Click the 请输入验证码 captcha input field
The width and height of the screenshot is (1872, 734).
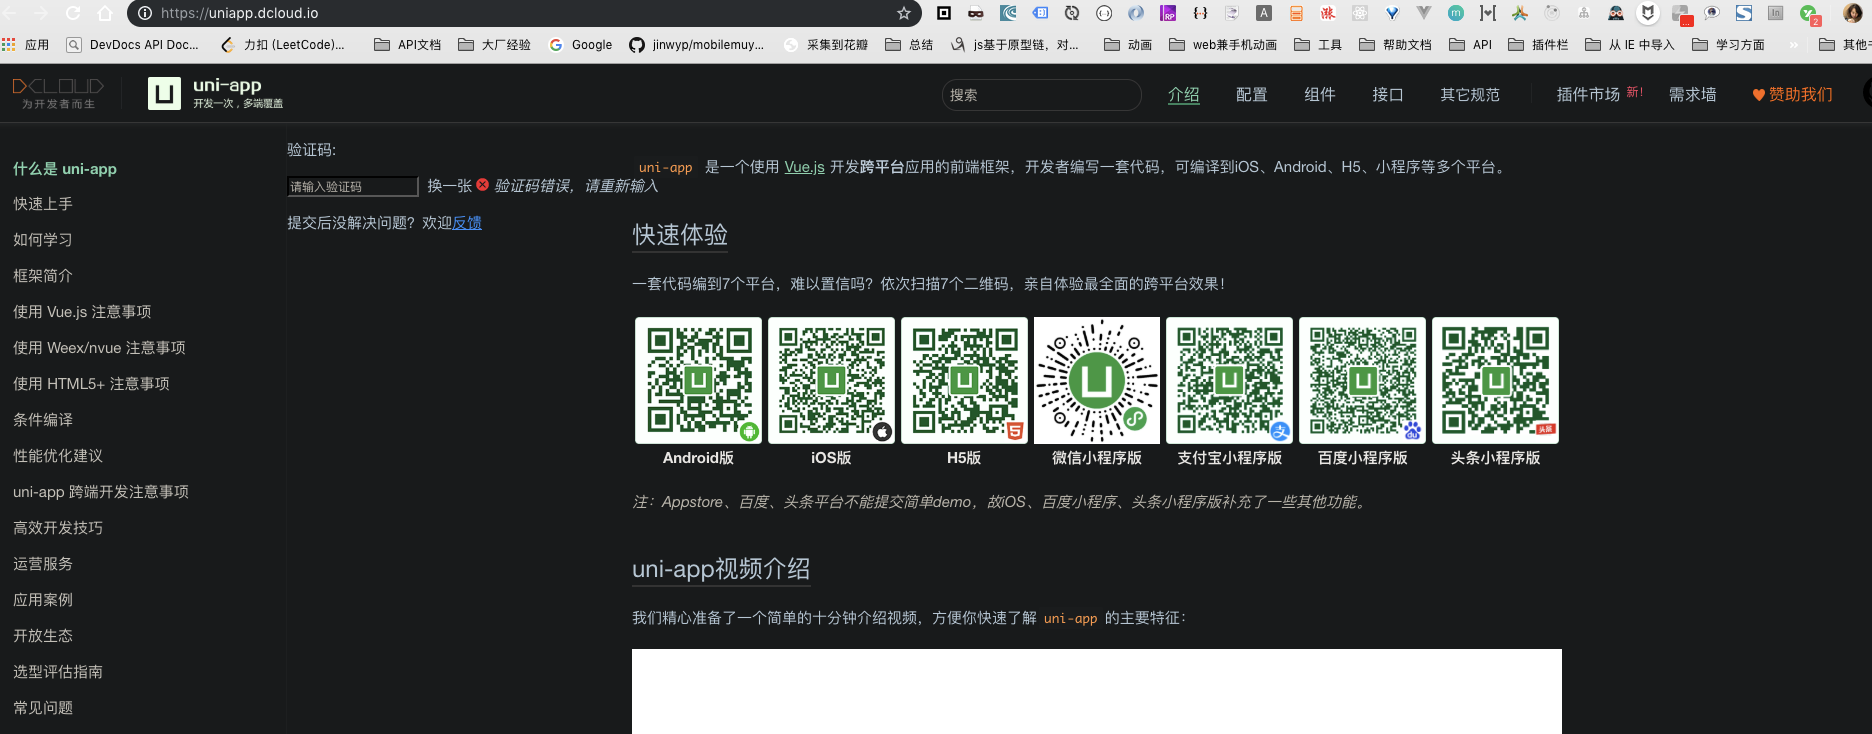pyautogui.click(x=353, y=186)
